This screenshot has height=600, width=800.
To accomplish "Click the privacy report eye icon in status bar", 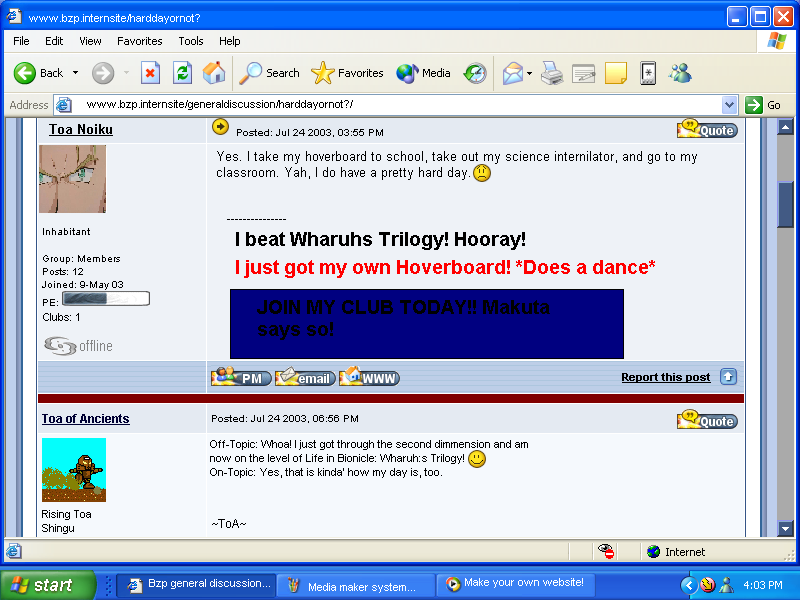I will (606, 552).
